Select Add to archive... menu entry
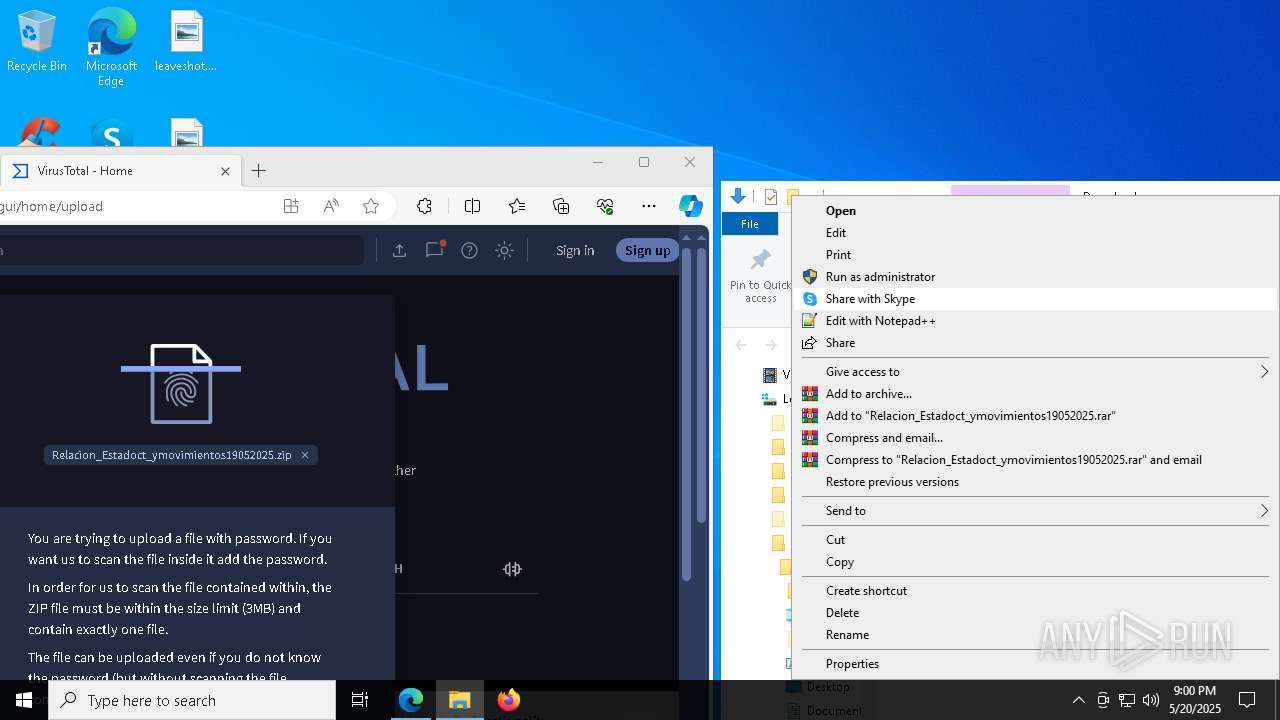 tap(1035, 393)
